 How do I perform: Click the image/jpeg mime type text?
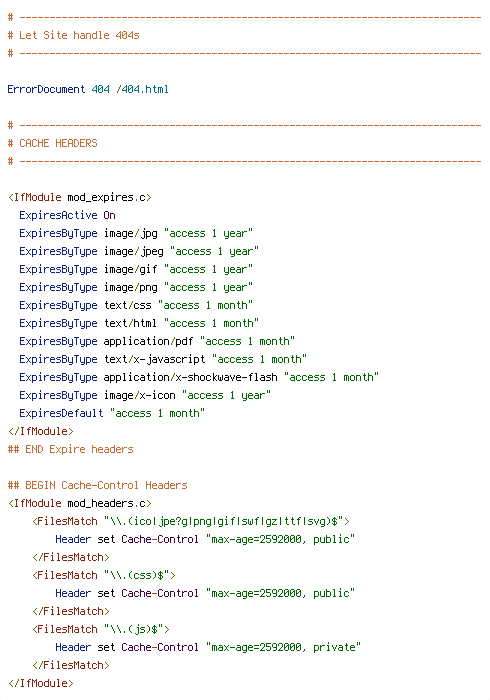tap(134, 251)
